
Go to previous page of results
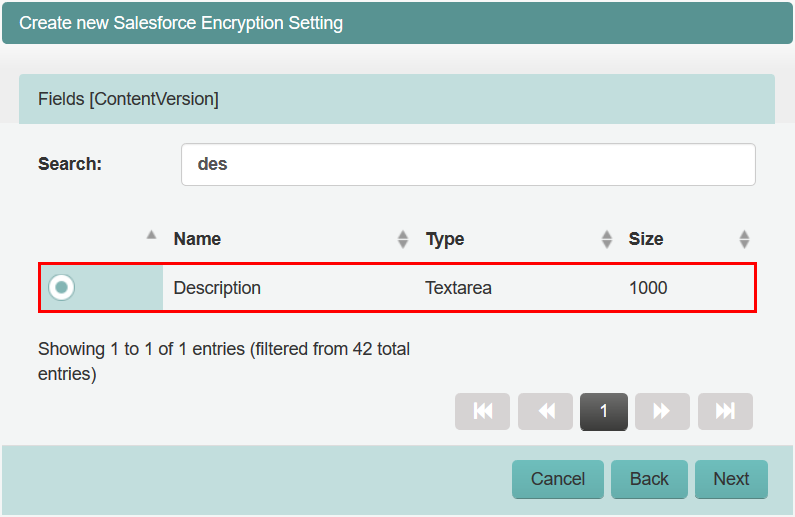(545, 411)
